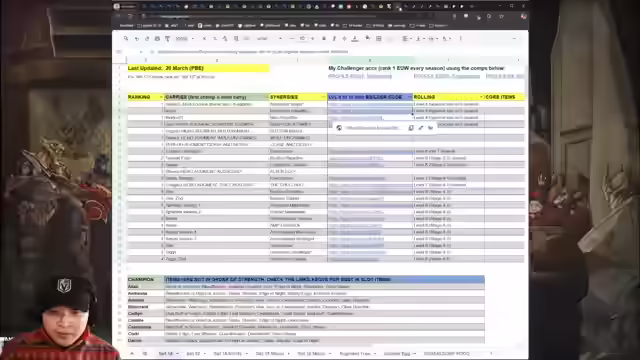This screenshot has width=640, height=360.
Task: Select the Ambessa champion cell
Action: [146, 293]
